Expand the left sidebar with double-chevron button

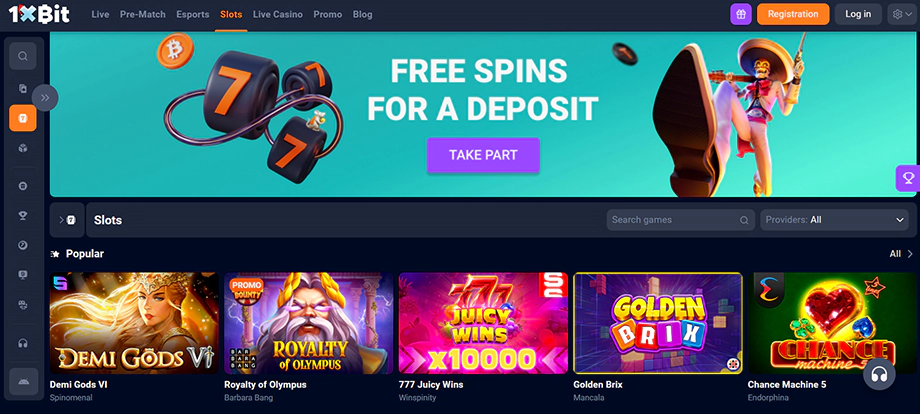45,98
